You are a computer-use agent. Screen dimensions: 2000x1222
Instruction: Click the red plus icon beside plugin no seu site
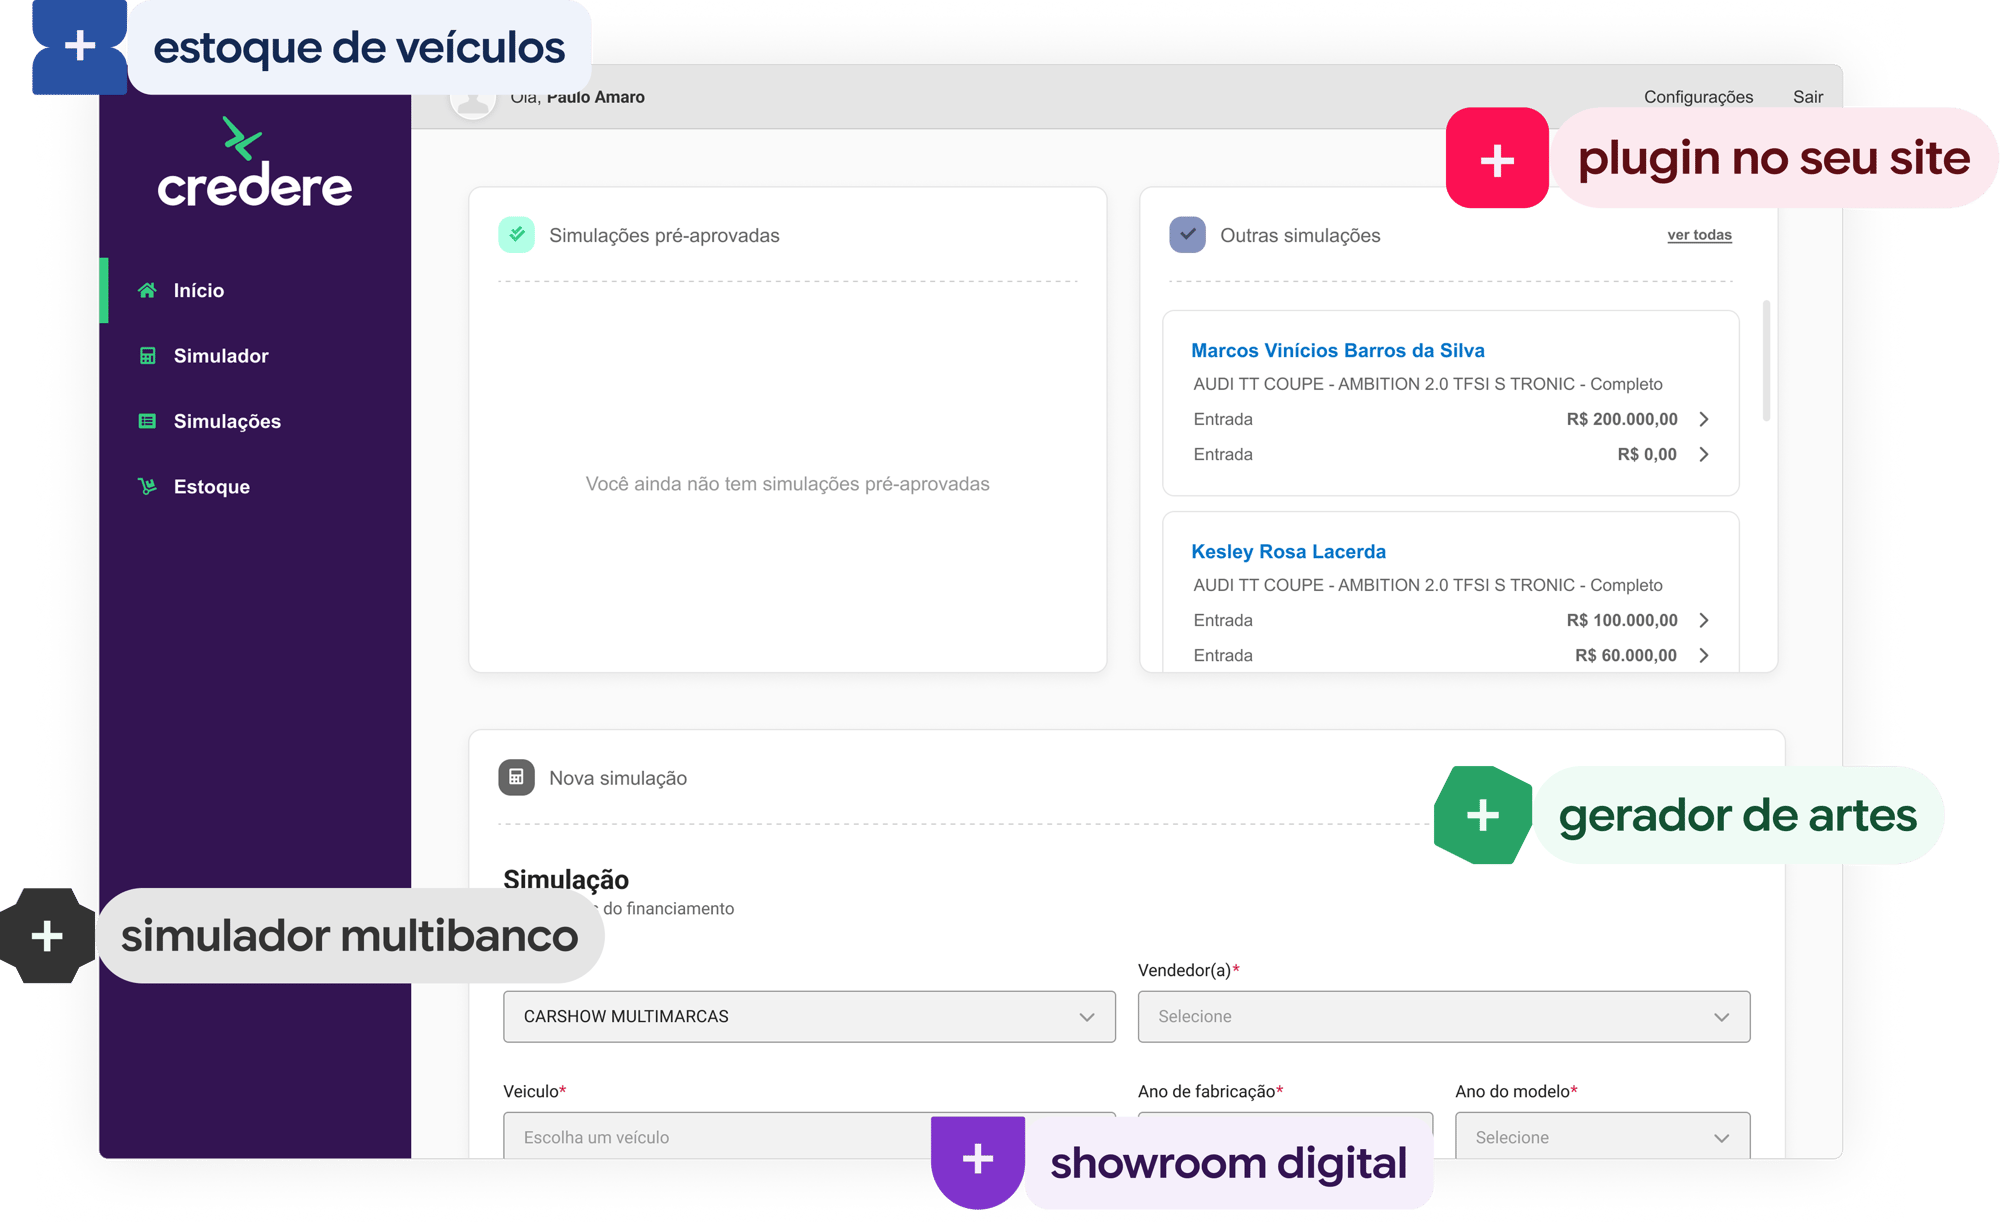point(1497,160)
